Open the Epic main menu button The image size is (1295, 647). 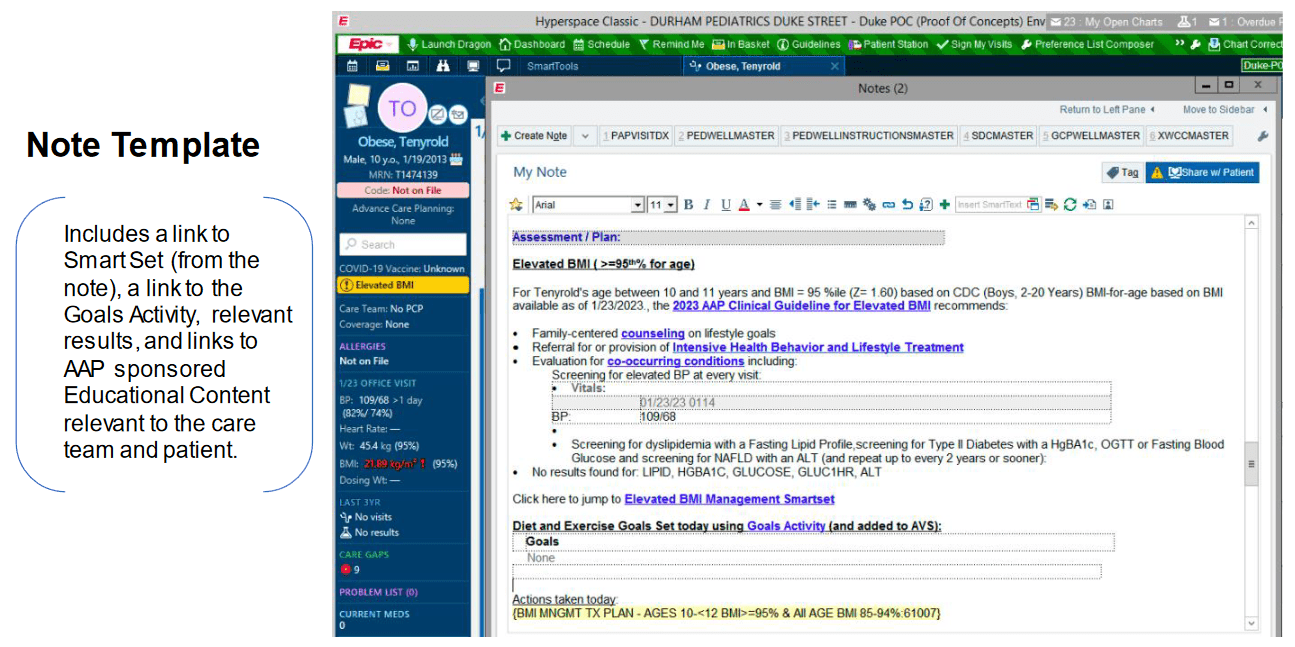[x=367, y=44]
